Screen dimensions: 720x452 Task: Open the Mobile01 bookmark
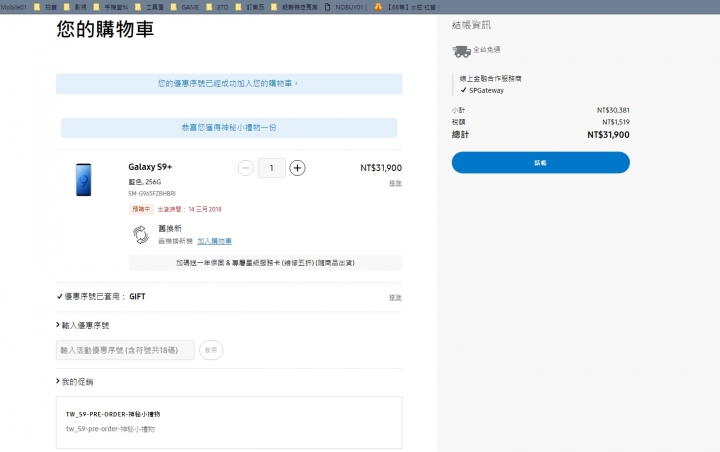(x=13, y=7)
